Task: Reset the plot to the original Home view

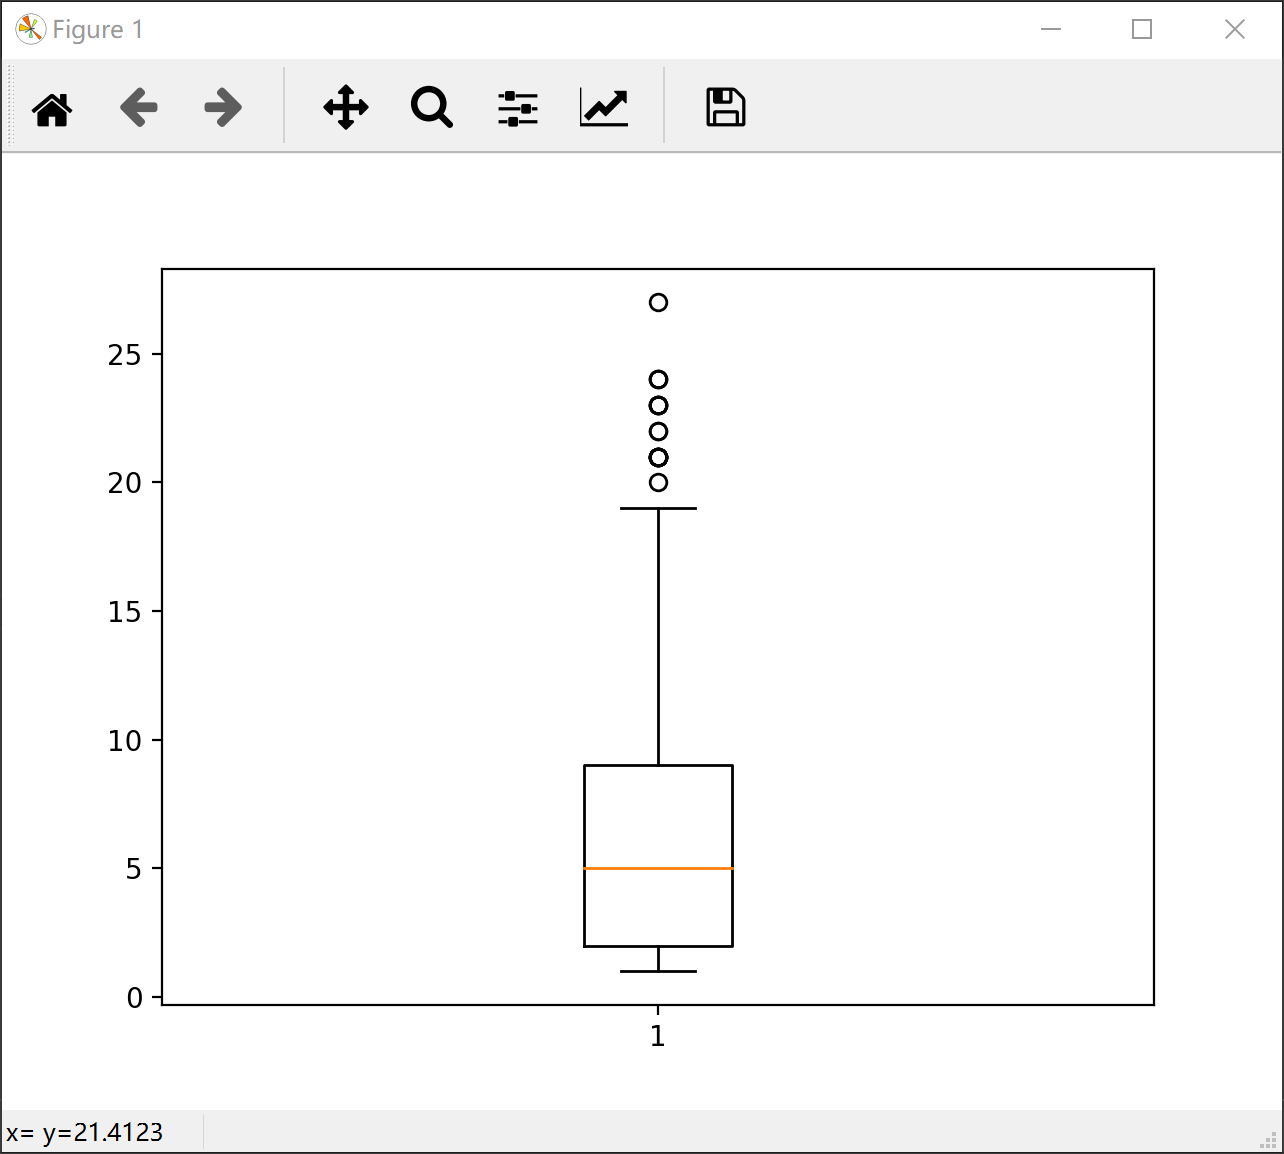Action: click(53, 108)
